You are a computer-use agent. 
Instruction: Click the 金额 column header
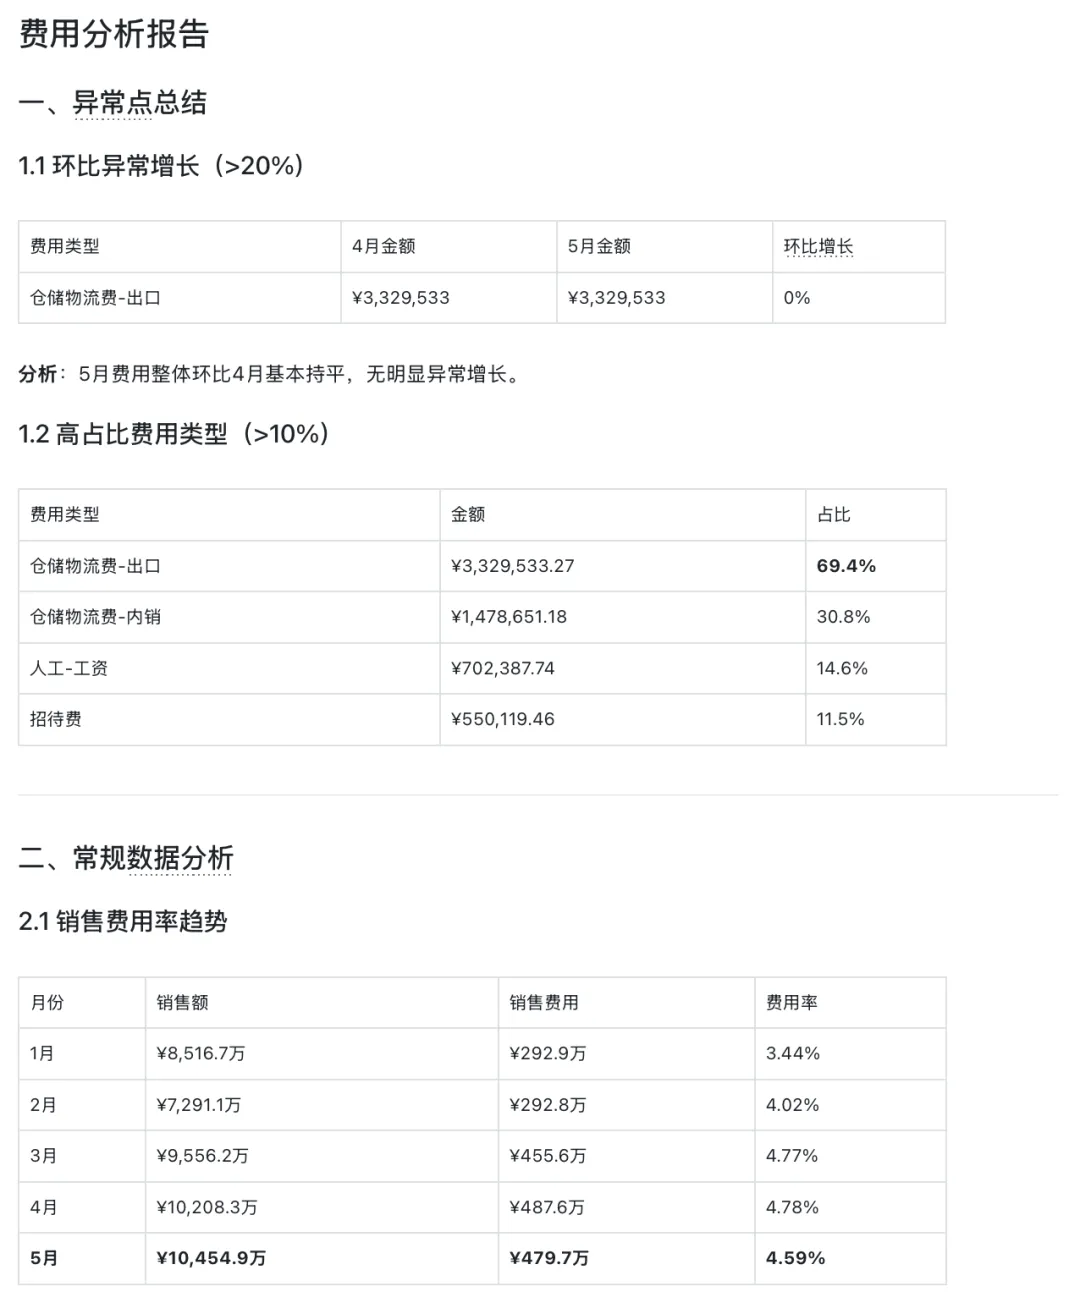tap(468, 514)
